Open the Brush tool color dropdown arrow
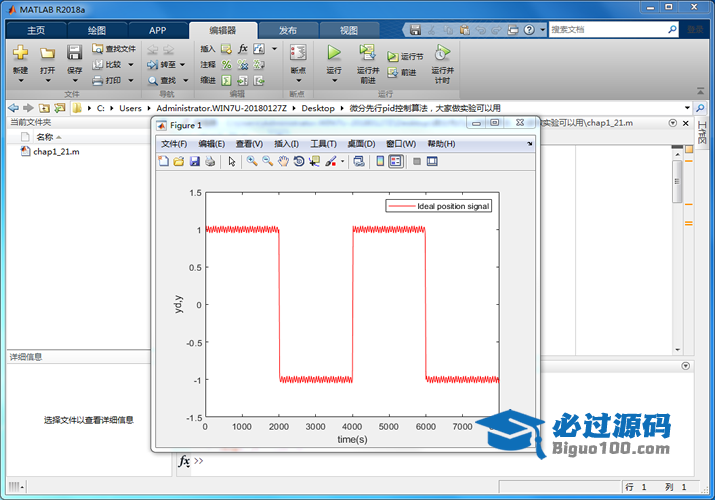The image size is (715, 500). pyautogui.click(x=343, y=161)
